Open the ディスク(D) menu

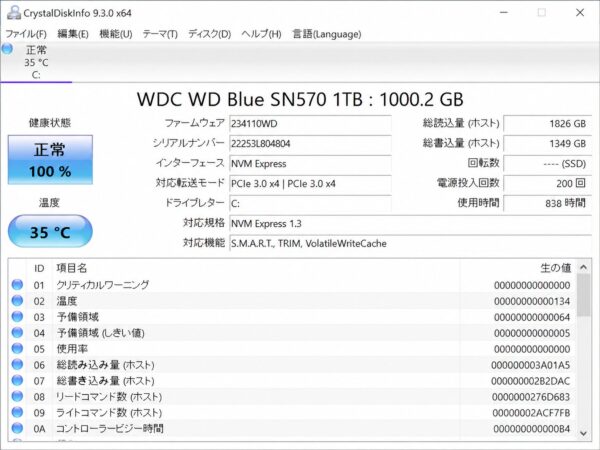[x=209, y=34]
